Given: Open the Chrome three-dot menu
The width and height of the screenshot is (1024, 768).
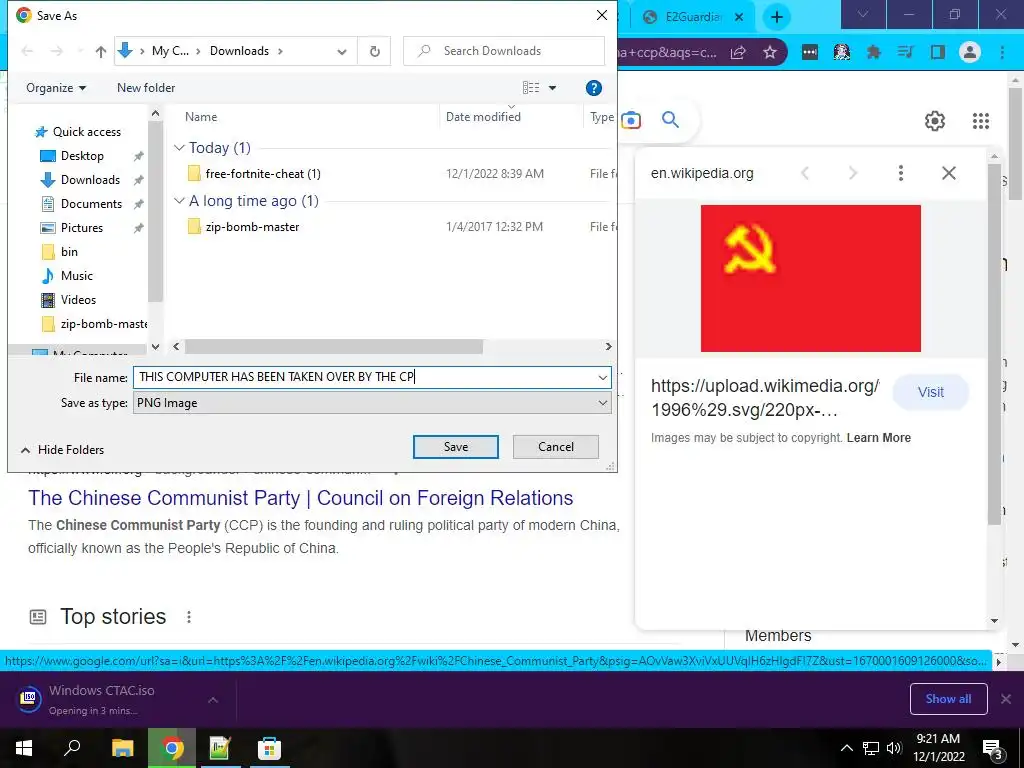Looking at the screenshot, I should coord(1002,52).
